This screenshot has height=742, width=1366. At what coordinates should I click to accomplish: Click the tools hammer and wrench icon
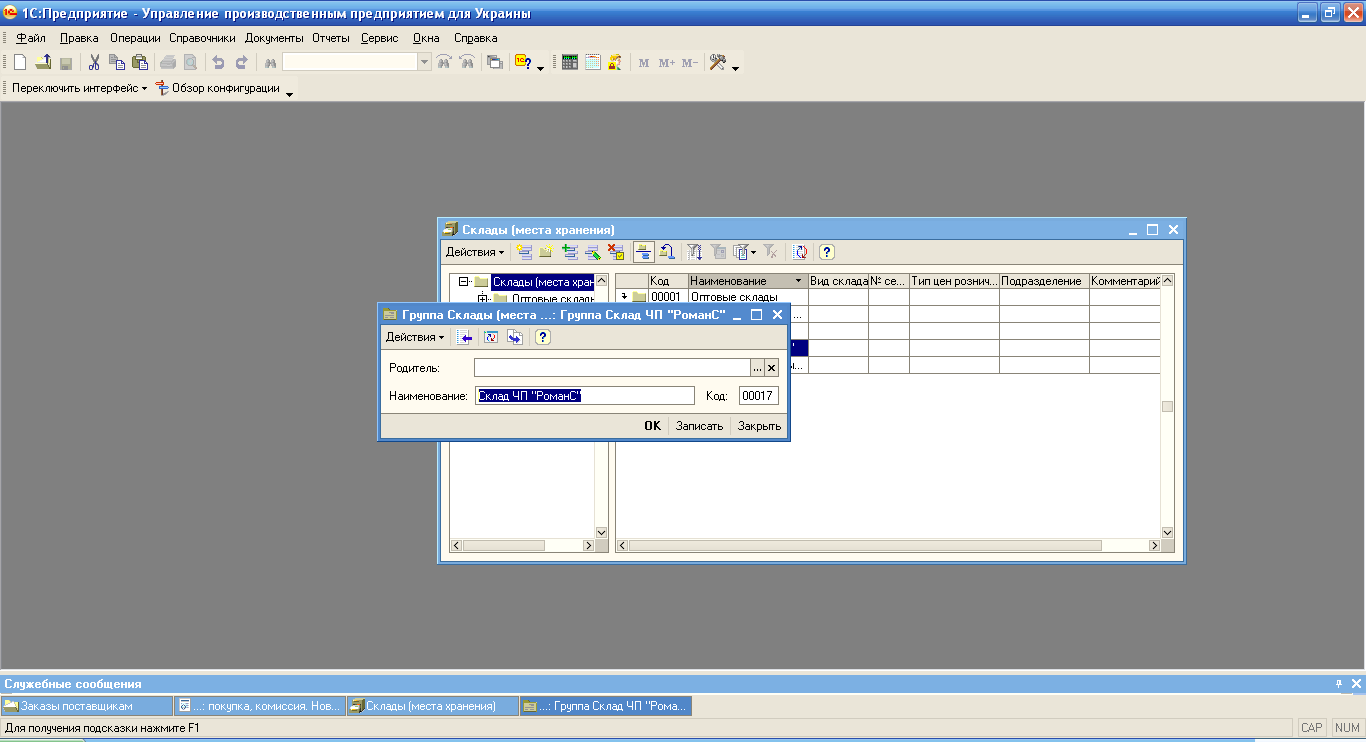(718, 62)
